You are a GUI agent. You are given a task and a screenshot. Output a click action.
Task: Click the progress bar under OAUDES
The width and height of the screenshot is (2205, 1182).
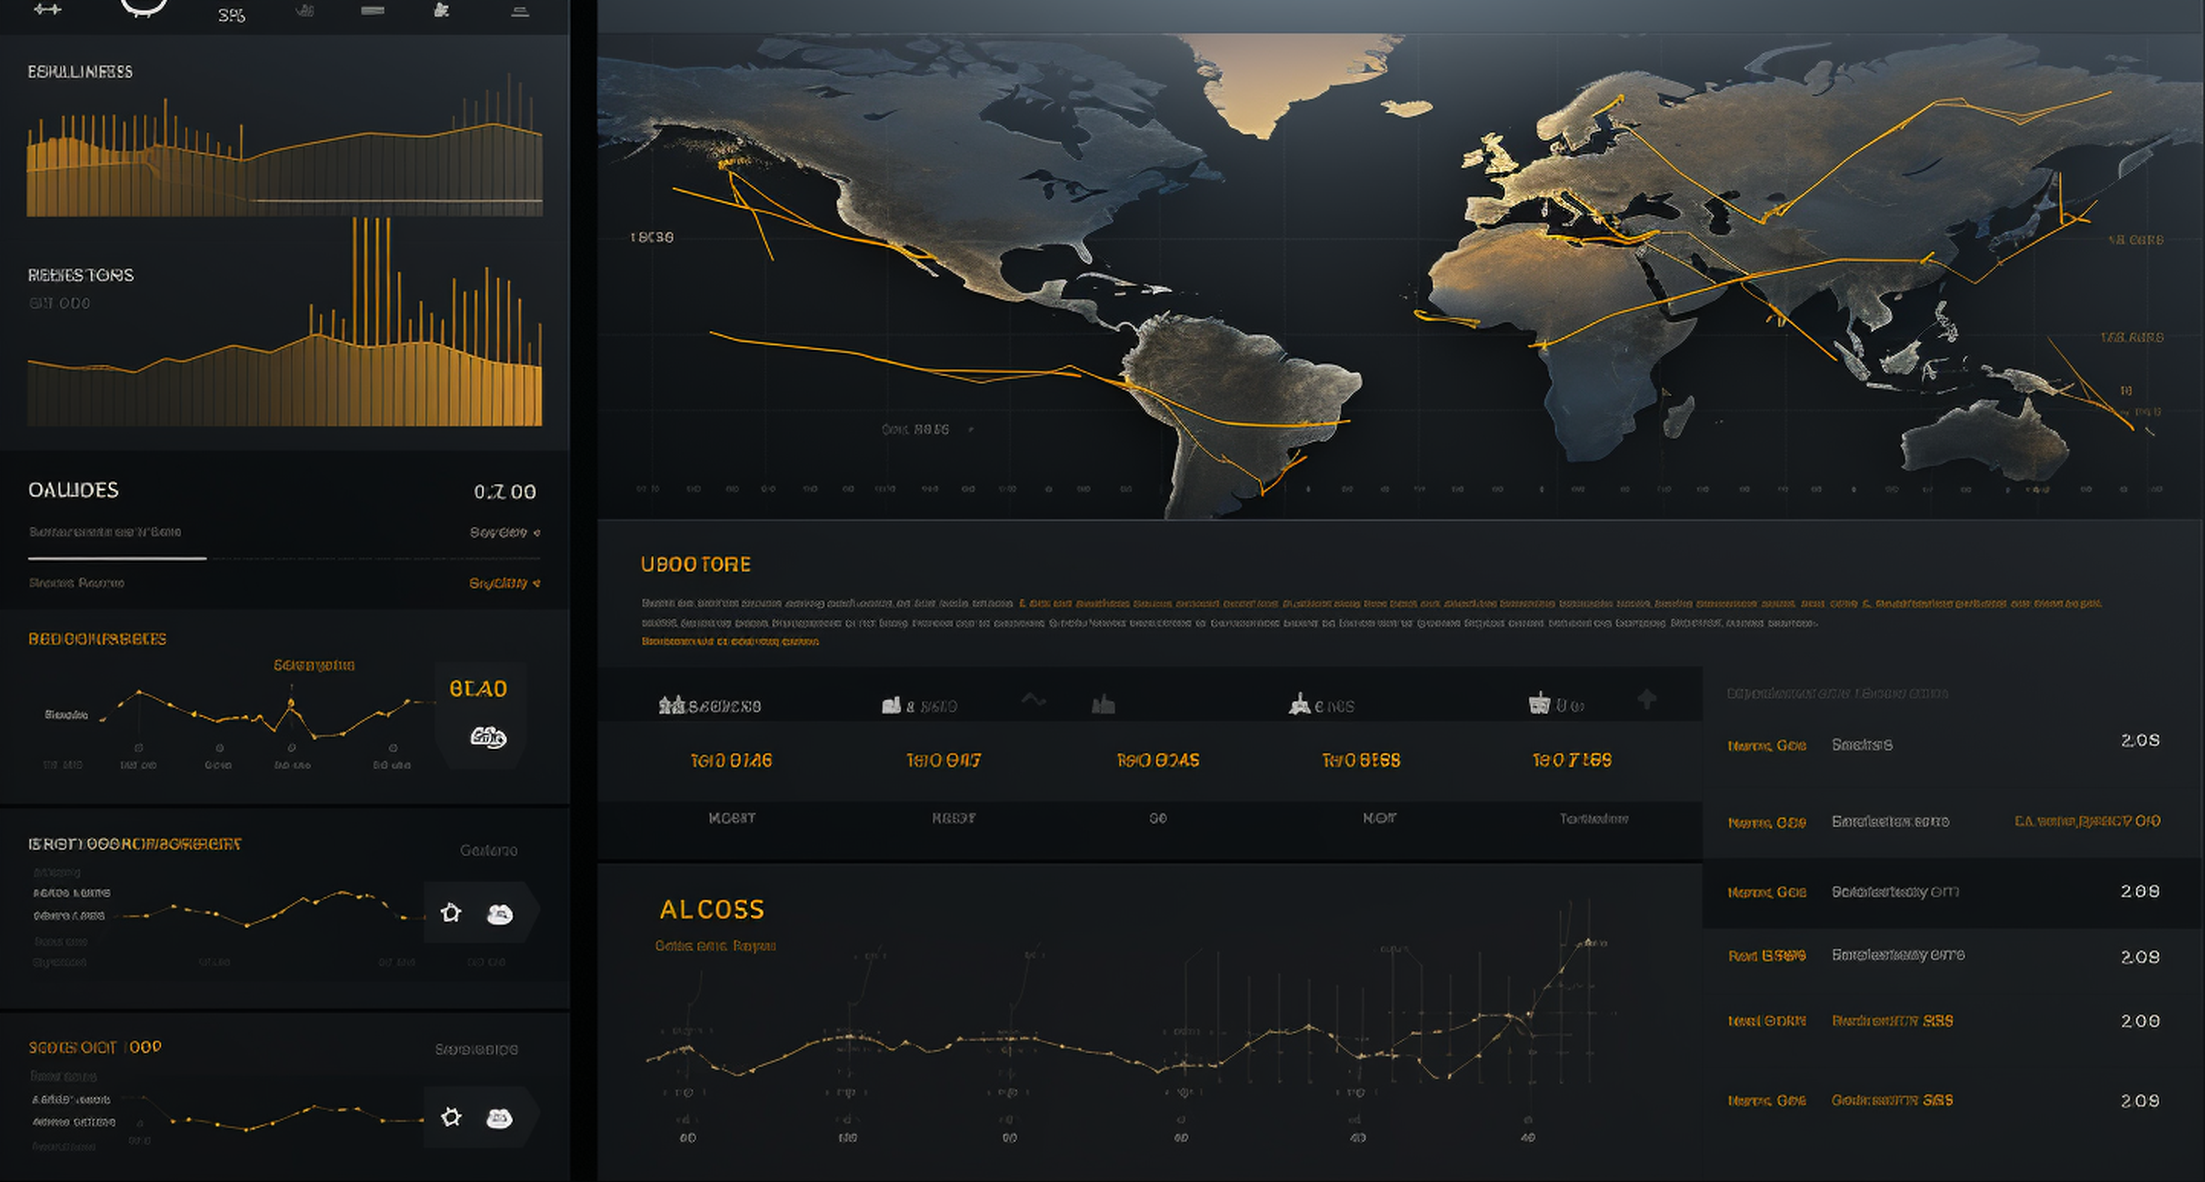pyautogui.click(x=284, y=558)
